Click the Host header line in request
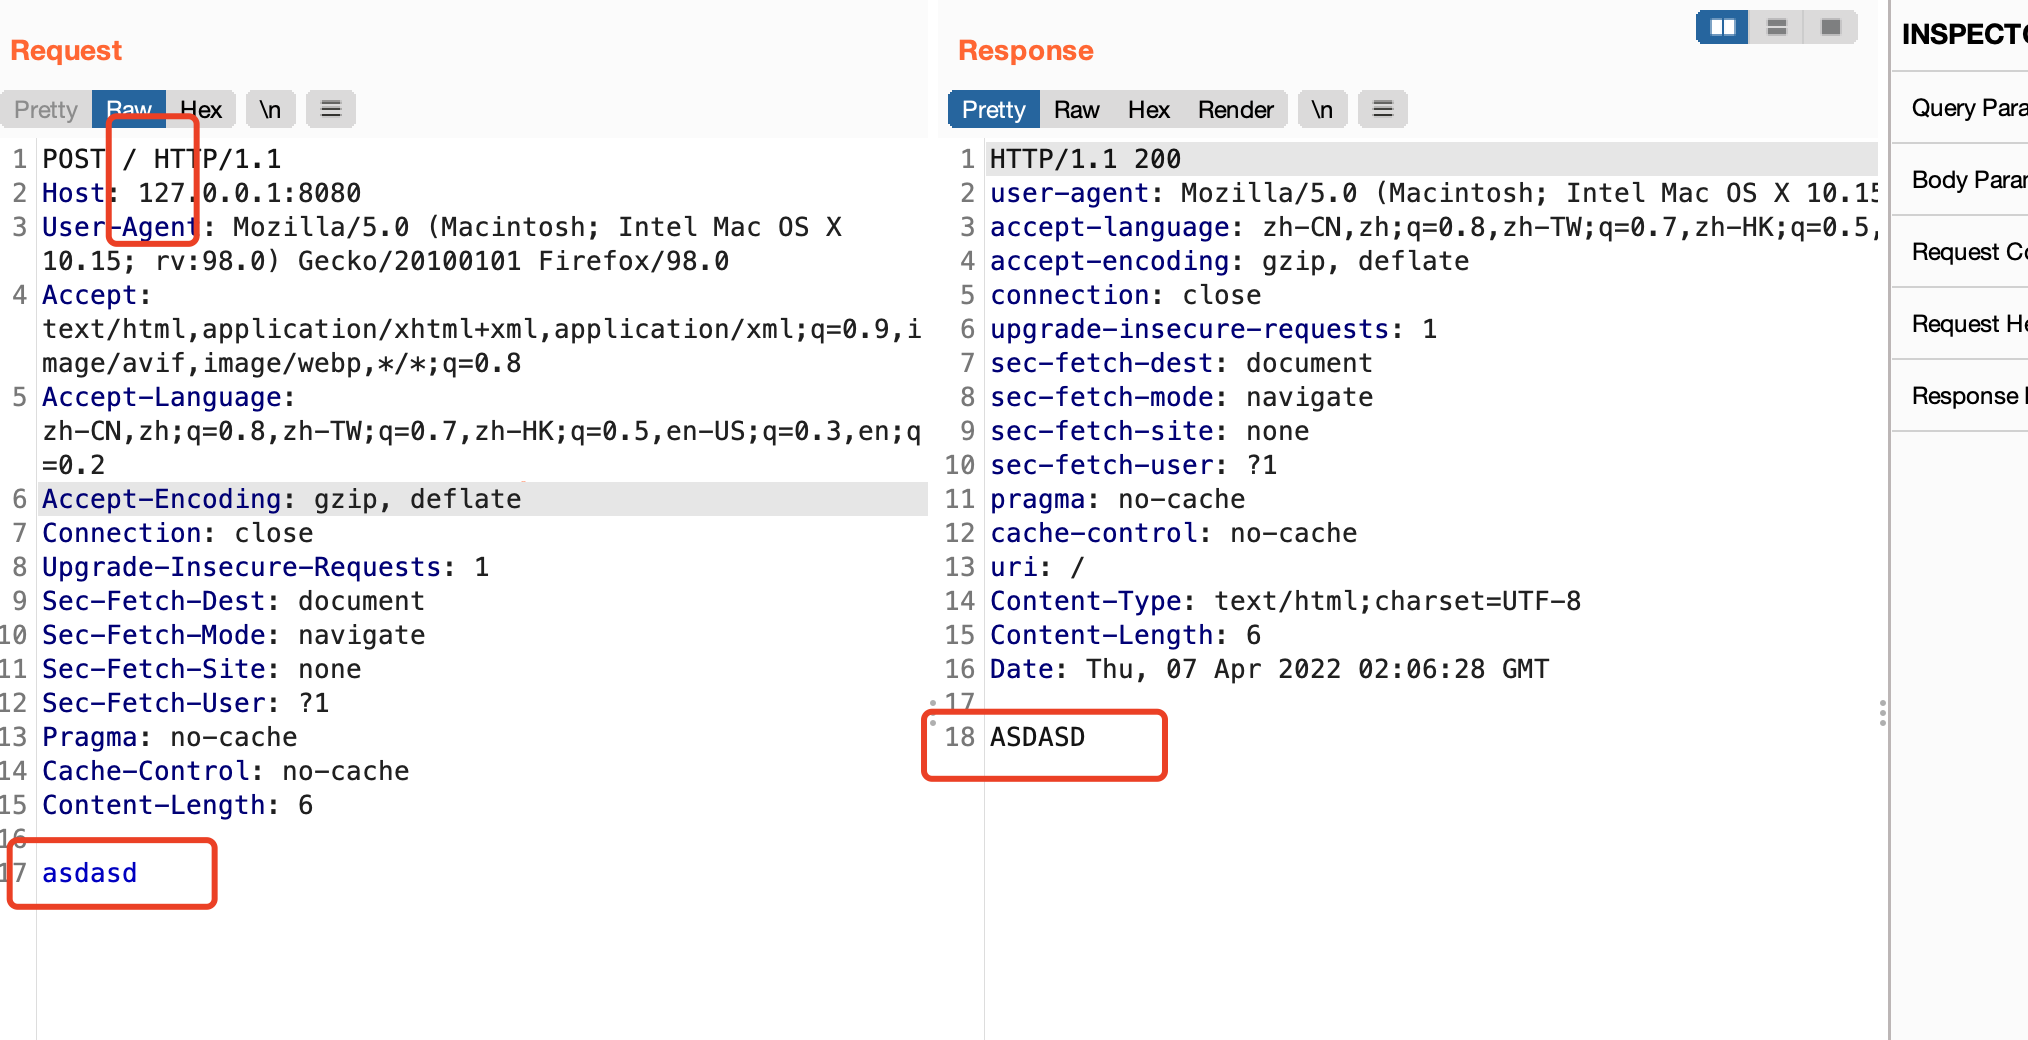The image size is (2028, 1040). click(x=201, y=193)
